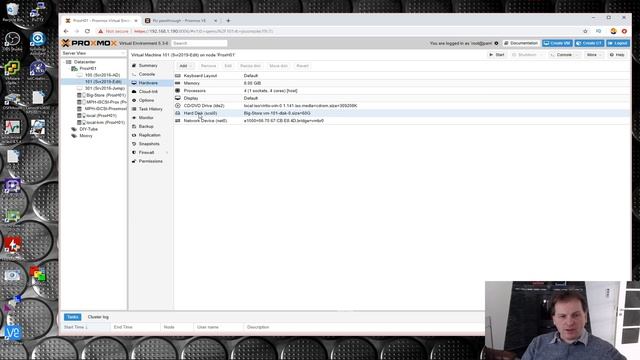Image resolution: width=640 pixels, height=360 pixels.
Task: Select Big-Store storage in tree
Action: click(105, 95)
